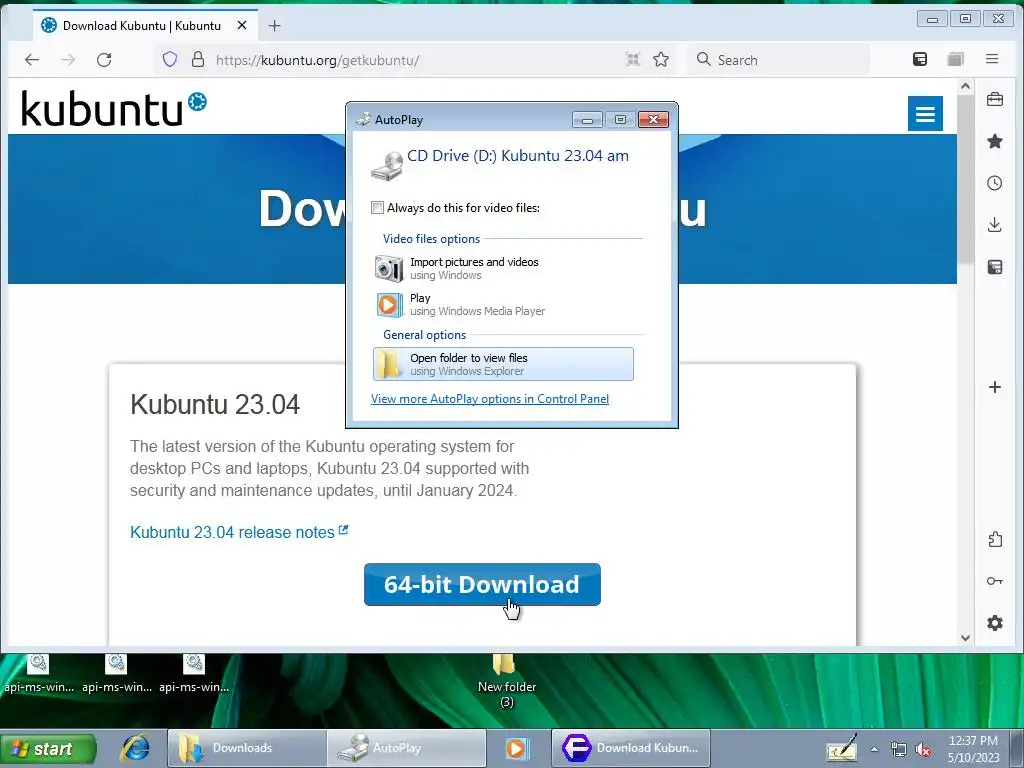Open the browser main menu
The width and height of the screenshot is (1024, 768).
pos(992,59)
